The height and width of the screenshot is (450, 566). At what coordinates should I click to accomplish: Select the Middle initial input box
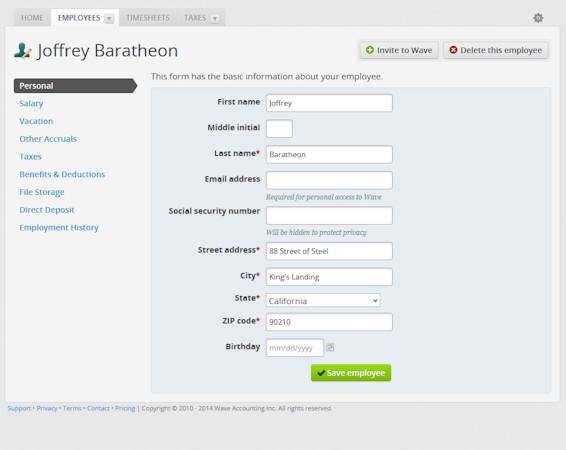point(279,128)
